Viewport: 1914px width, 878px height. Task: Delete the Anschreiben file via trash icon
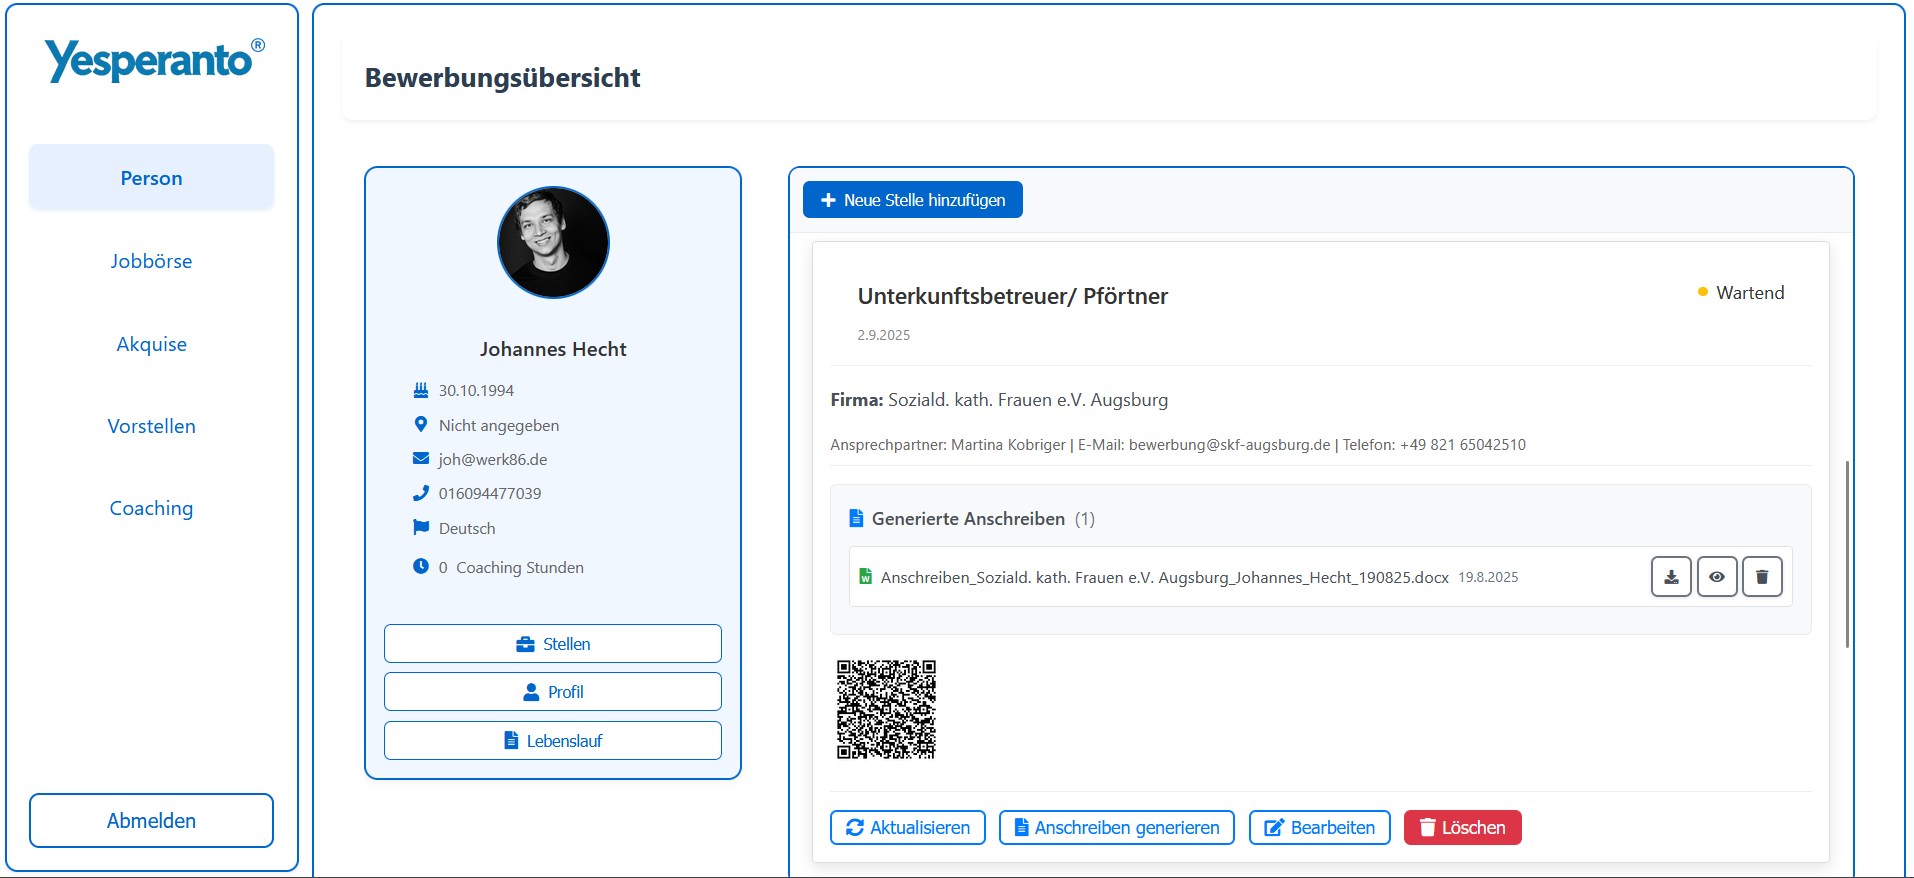1762,577
